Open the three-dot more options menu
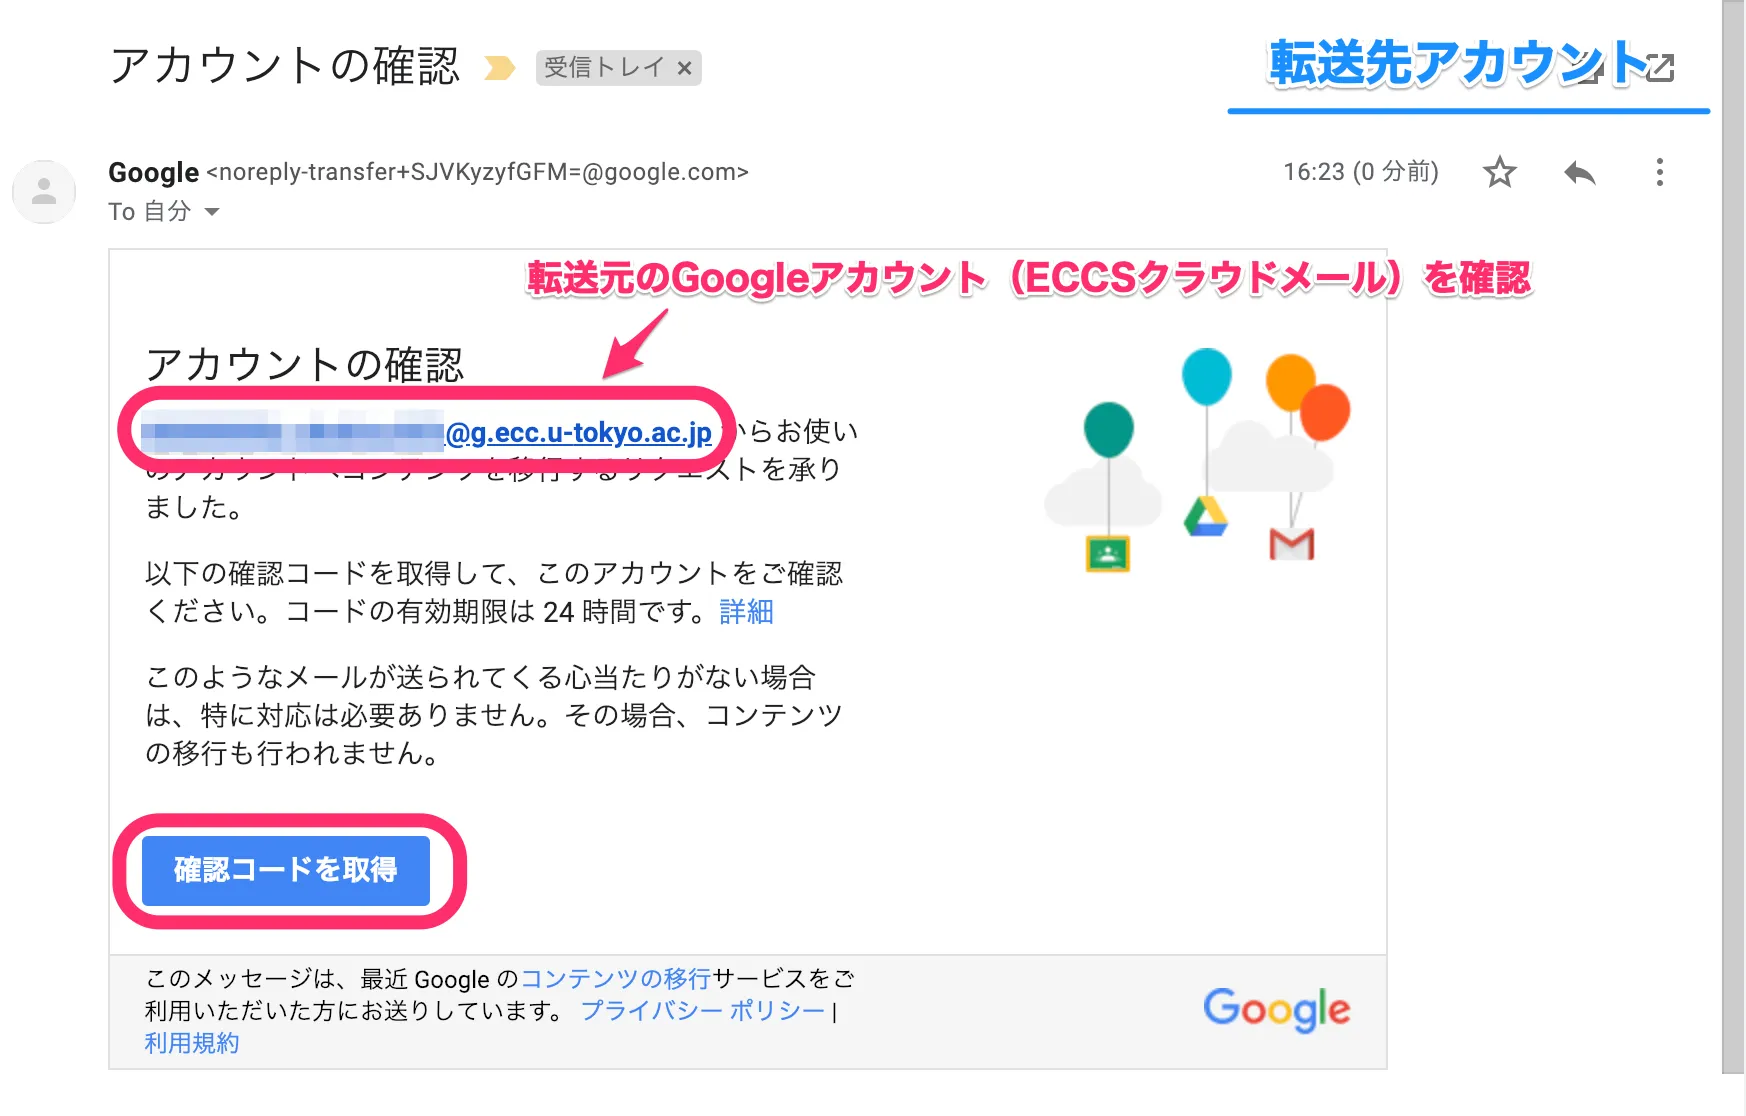1746x1116 pixels. click(x=1659, y=173)
